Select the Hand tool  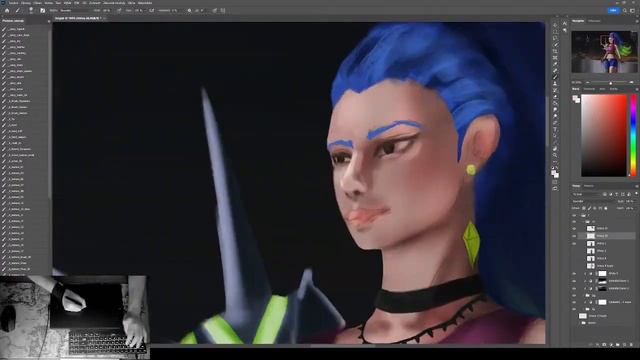pos(555,149)
